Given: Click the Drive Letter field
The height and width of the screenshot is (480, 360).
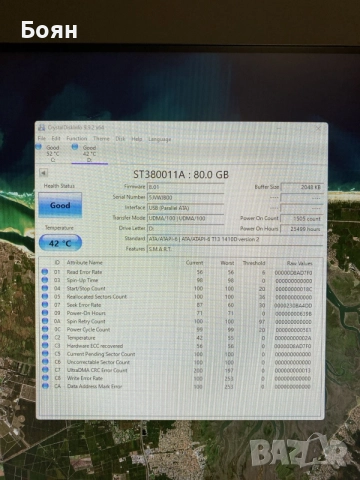Looking at the screenshot, I should pos(185,229).
